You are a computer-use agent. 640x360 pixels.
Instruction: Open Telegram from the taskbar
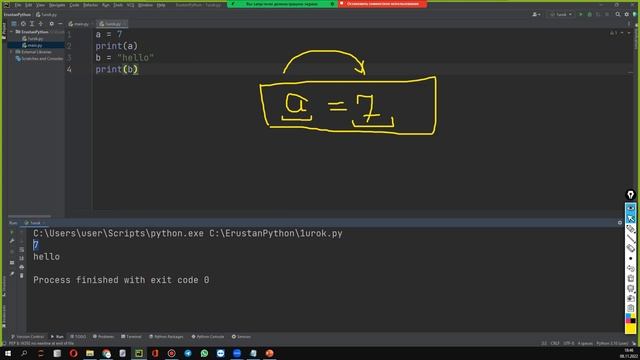coord(188,353)
